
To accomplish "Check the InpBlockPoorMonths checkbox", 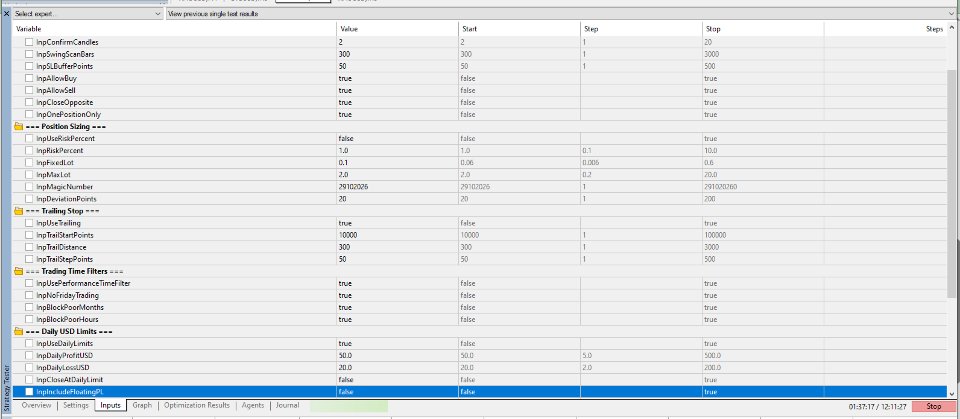I will coord(29,308).
